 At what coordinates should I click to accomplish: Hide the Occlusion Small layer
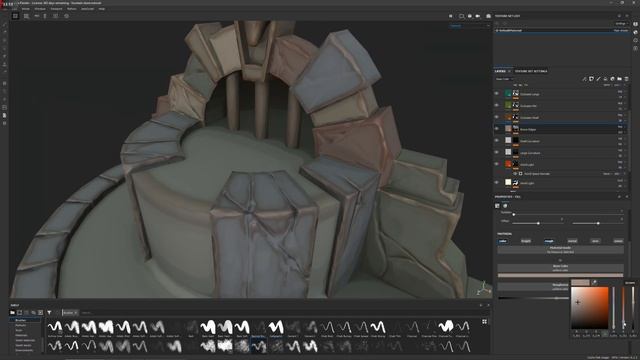pyautogui.click(x=497, y=117)
